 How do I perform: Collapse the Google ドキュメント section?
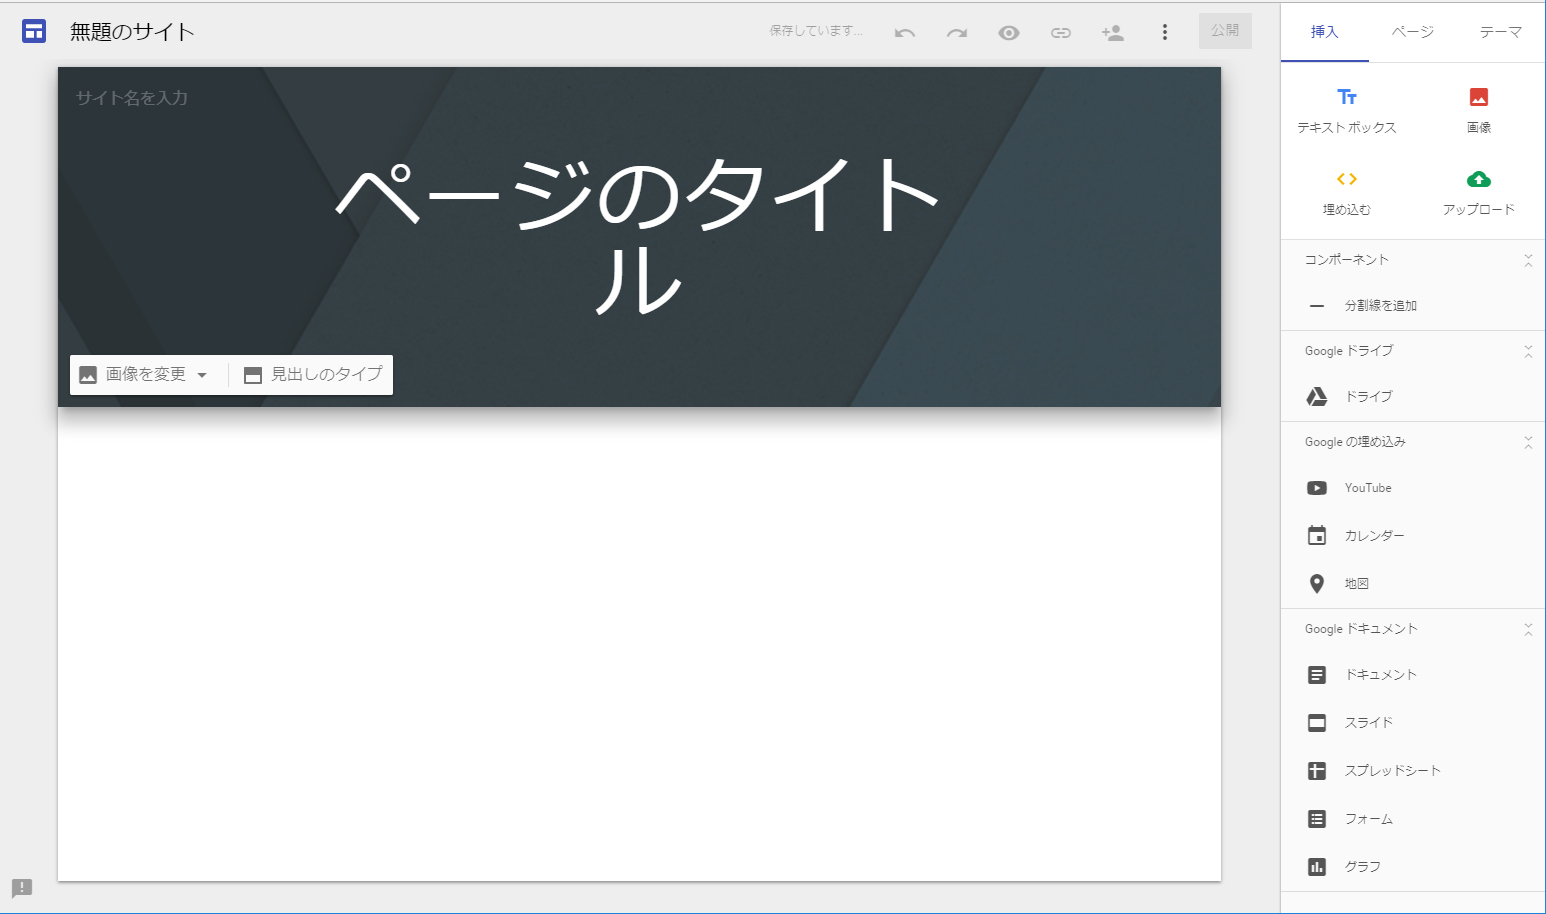click(x=1528, y=629)
